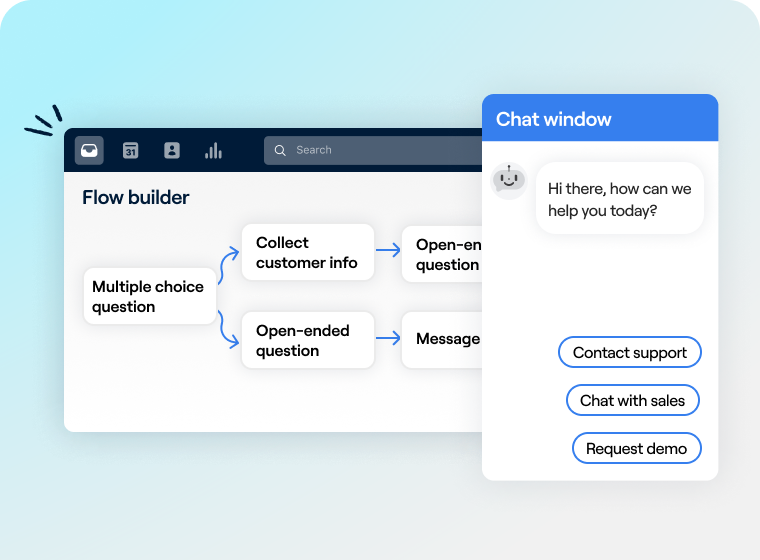Select the Open-ended question node at bottom

(308, 340)
